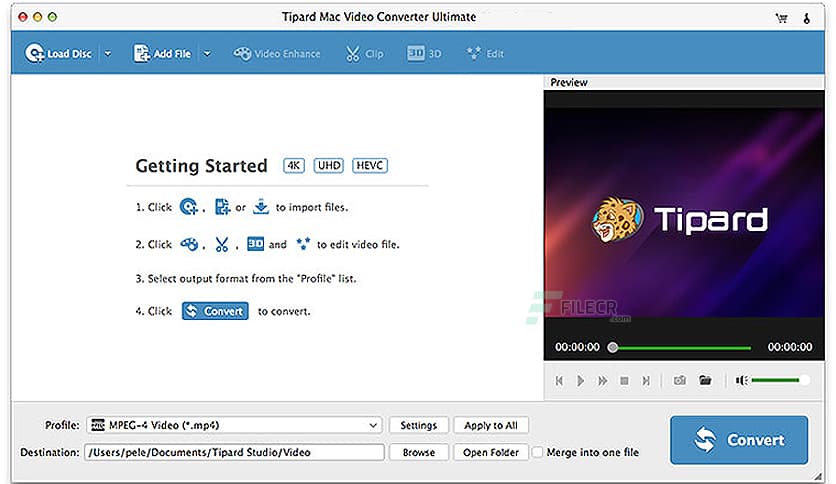Take a snapshot with the camera icon
Image resolution: width=836 pixels, height=484 pixels.
[680, 381]
